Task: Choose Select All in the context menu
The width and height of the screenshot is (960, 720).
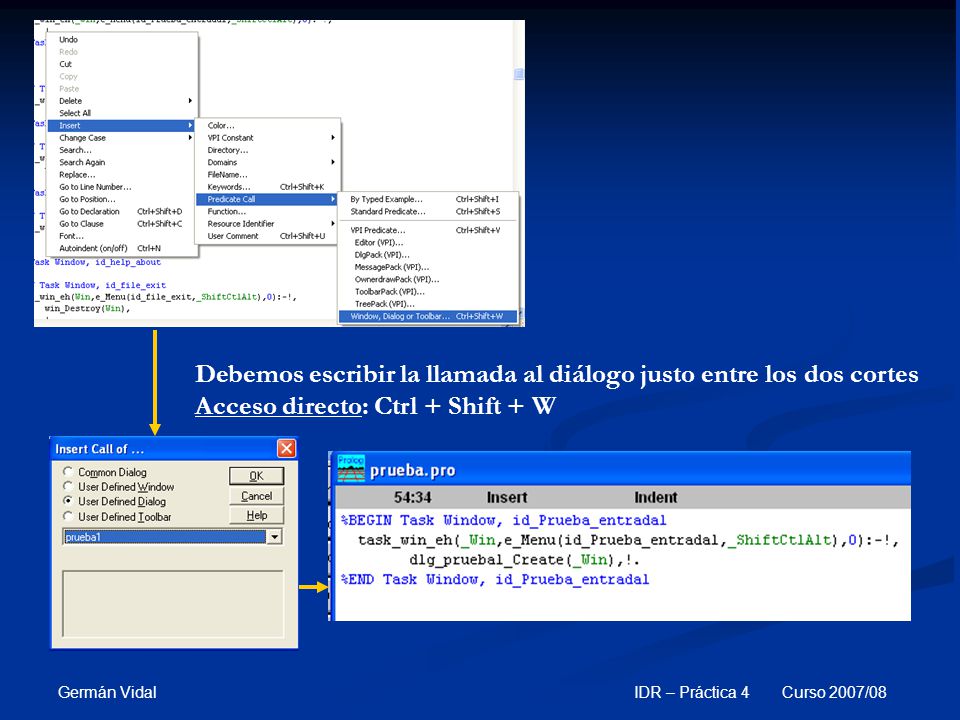Action: [x=122, y=113]
